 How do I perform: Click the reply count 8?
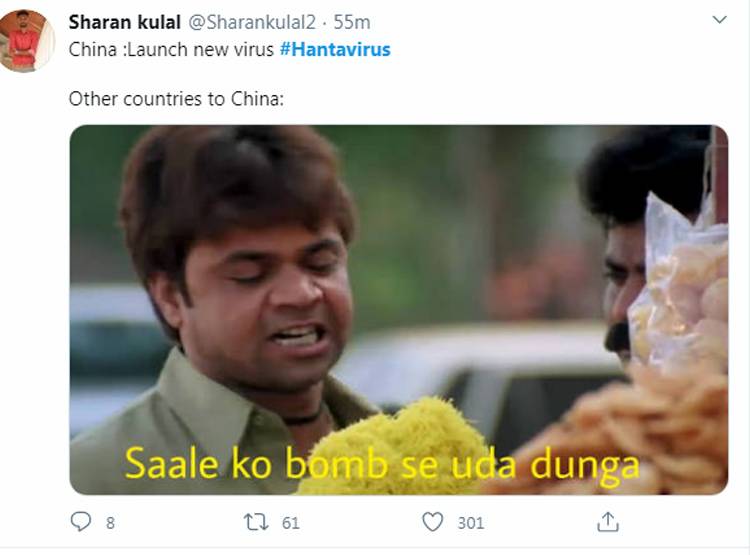point(110,523)
